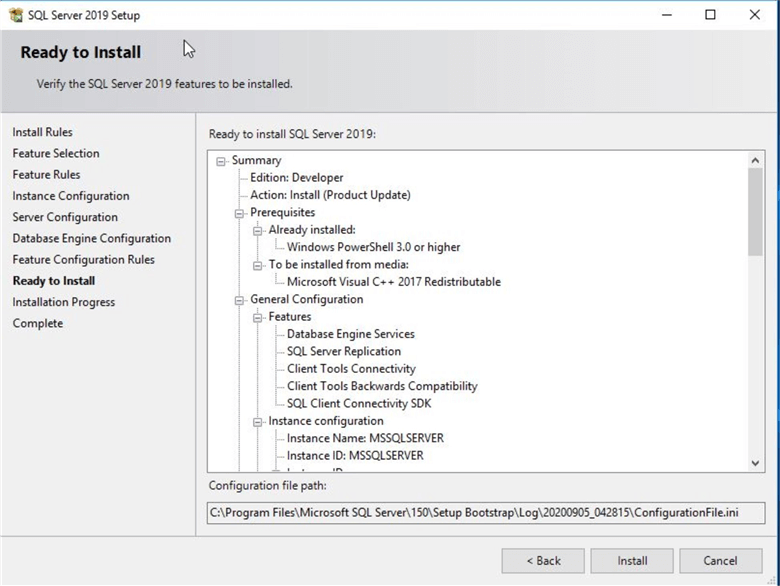This screenshot has width=780, height=586.
Task: Select the Instance Configuration step
Action: coord(71,196)
